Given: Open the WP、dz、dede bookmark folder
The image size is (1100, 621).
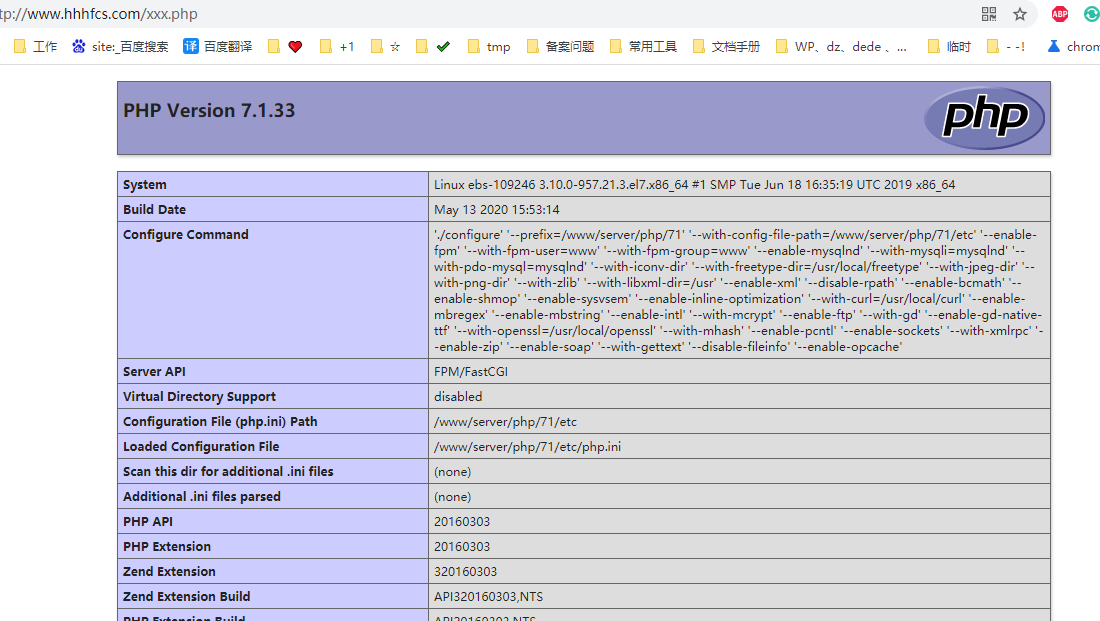Looking at the screenshot, I should pyautogui.click(x=842, y=46).
